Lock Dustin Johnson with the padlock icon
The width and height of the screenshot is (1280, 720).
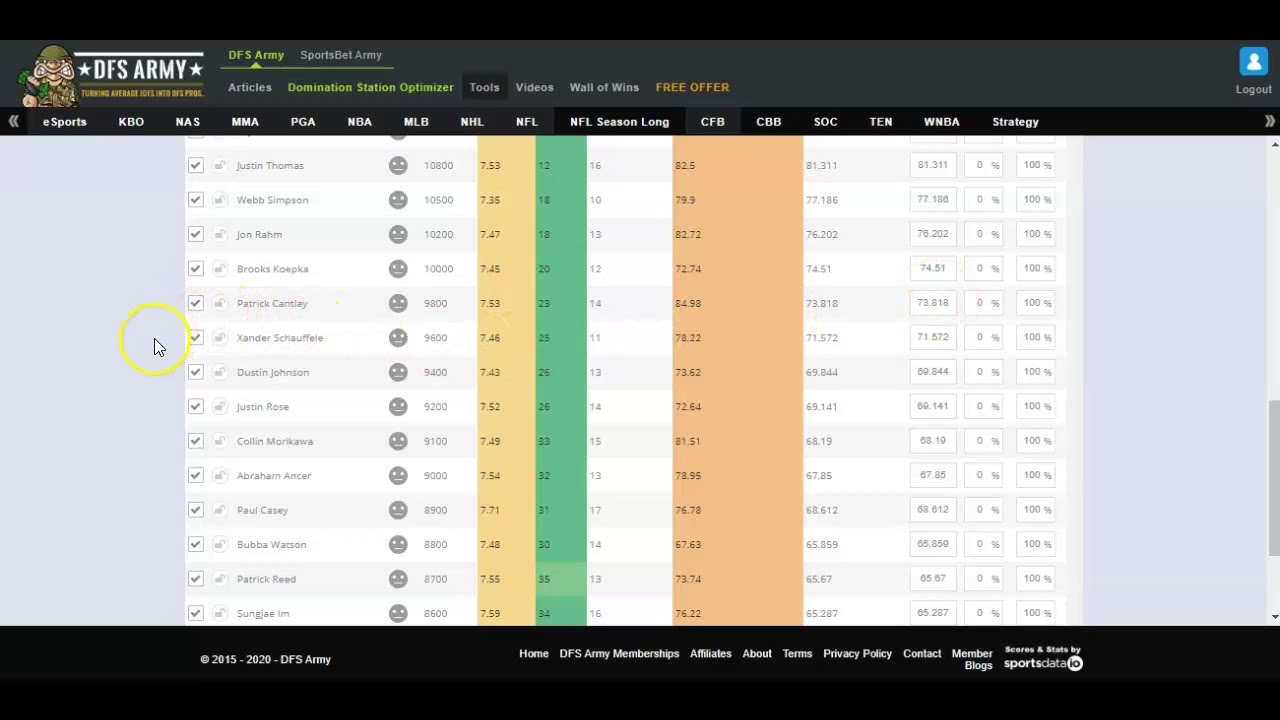point(219,372)
